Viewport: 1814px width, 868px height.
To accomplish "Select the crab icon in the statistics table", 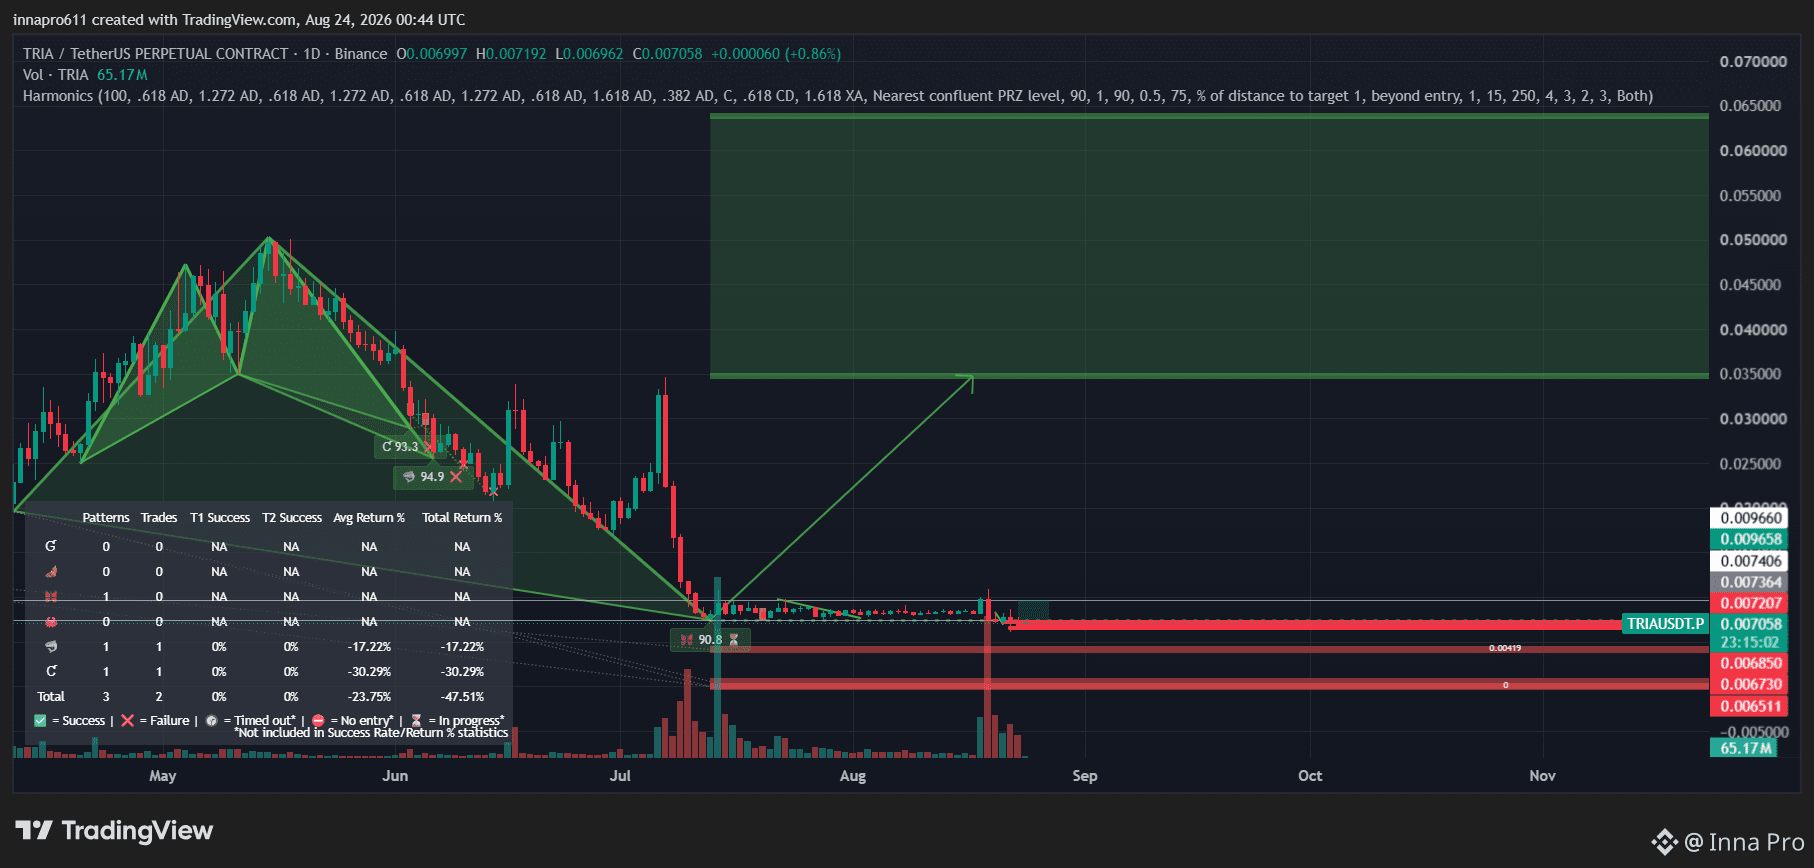I will click(x=51, y=621).
